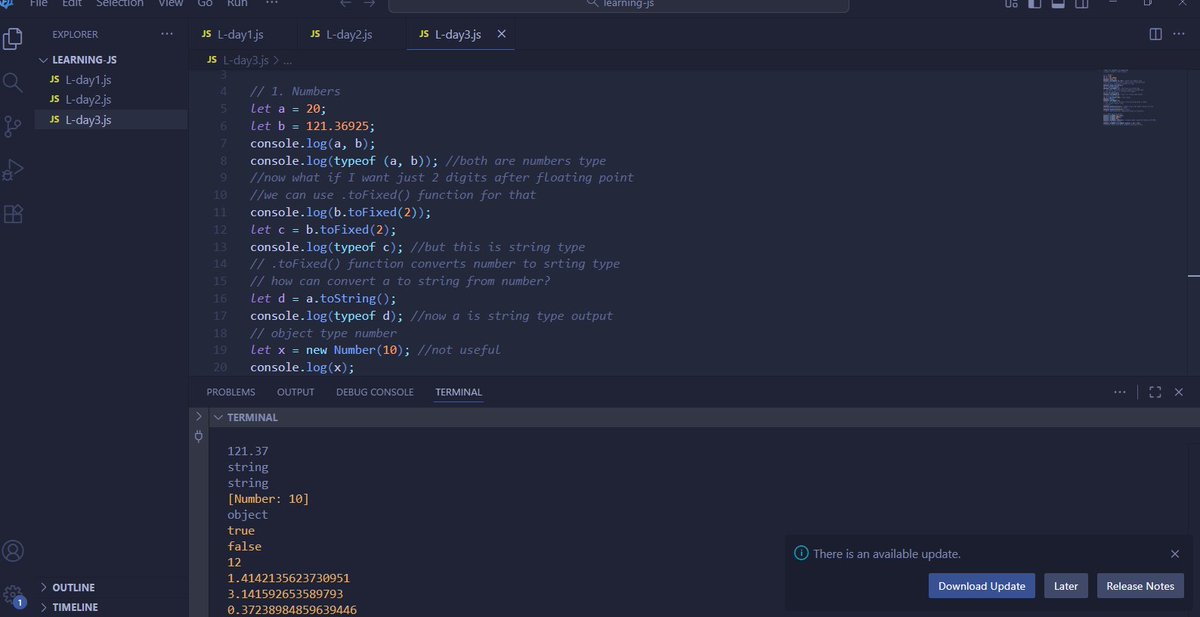Screen dimensions: 1200x617
Task: Click the '// 1. Numbers' comment line
Action: click(x=295, y=91)
